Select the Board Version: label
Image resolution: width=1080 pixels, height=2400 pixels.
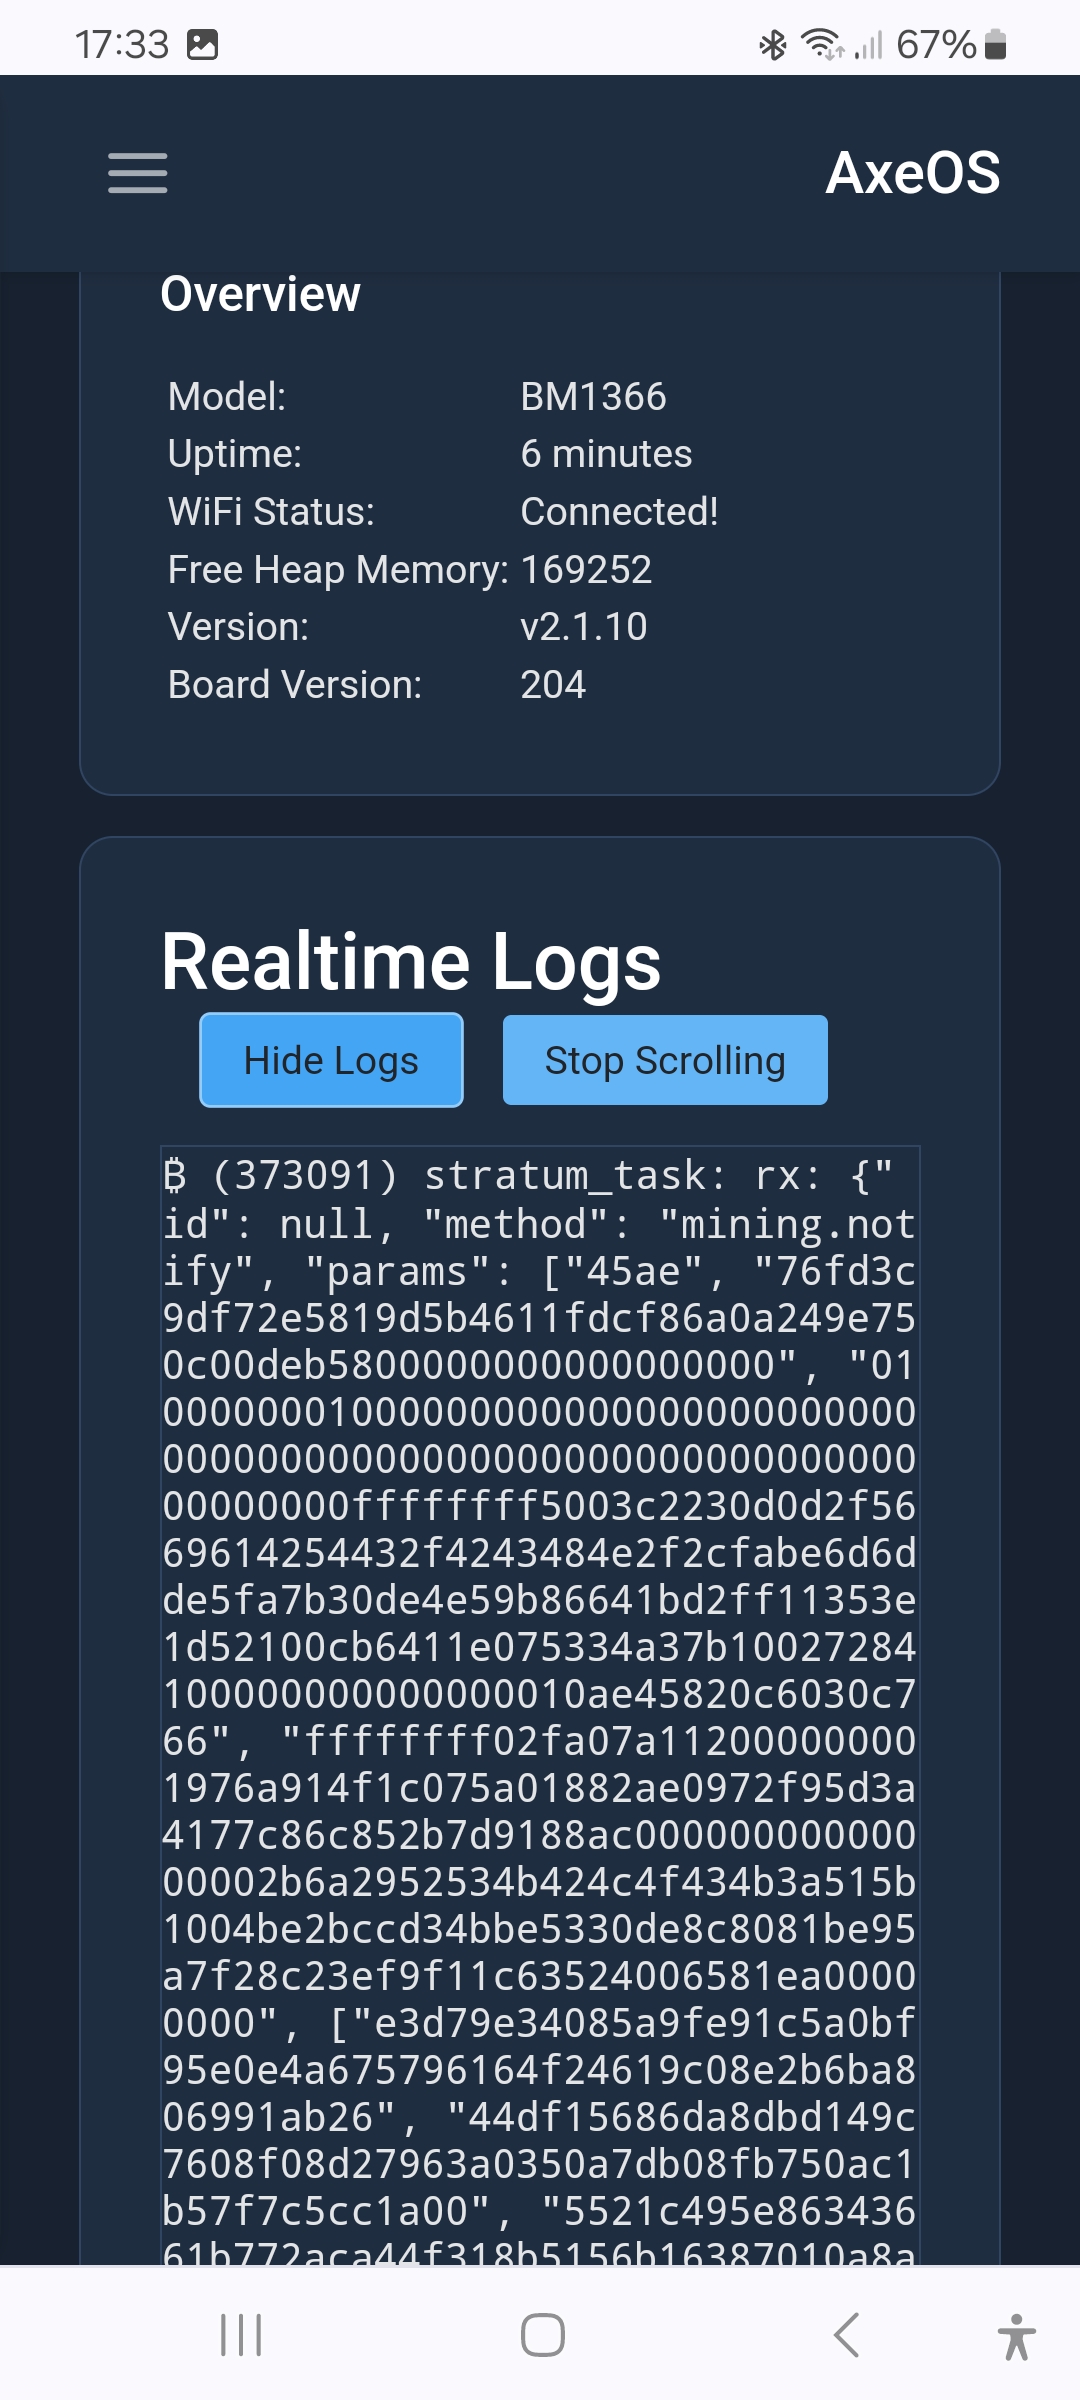point(295,685)
